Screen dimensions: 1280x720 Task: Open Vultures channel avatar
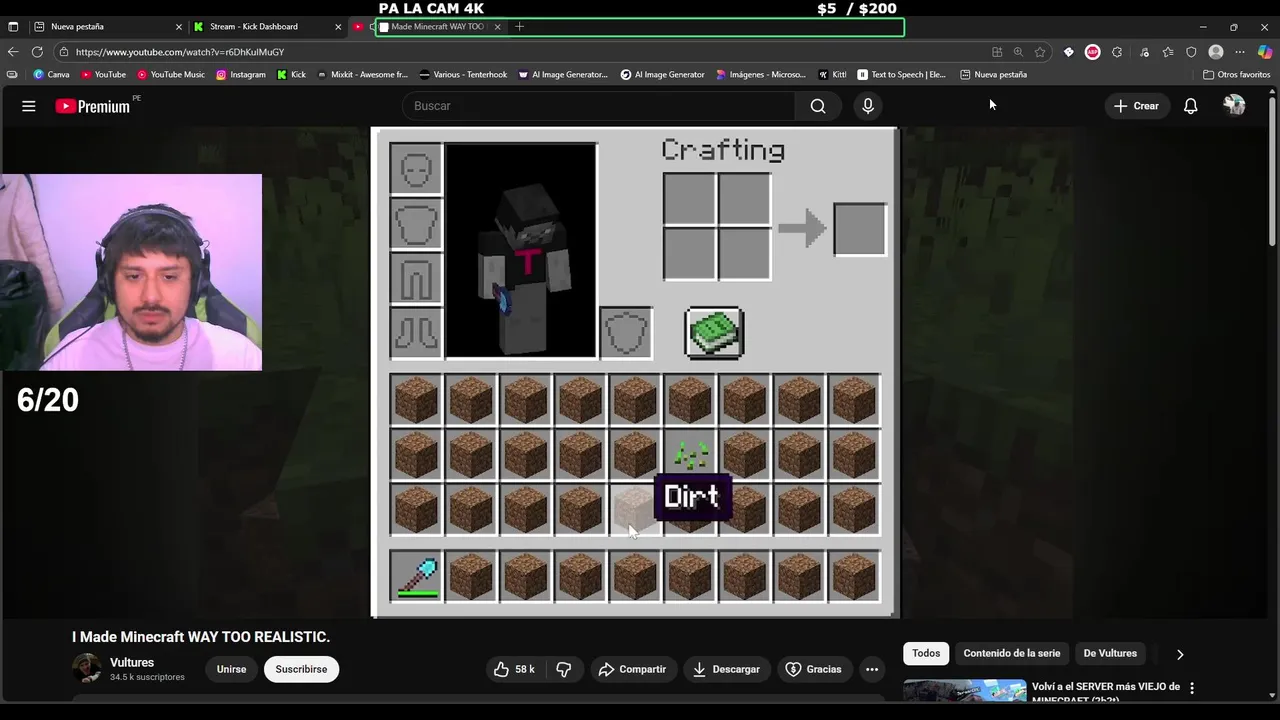tap(87, 669)
